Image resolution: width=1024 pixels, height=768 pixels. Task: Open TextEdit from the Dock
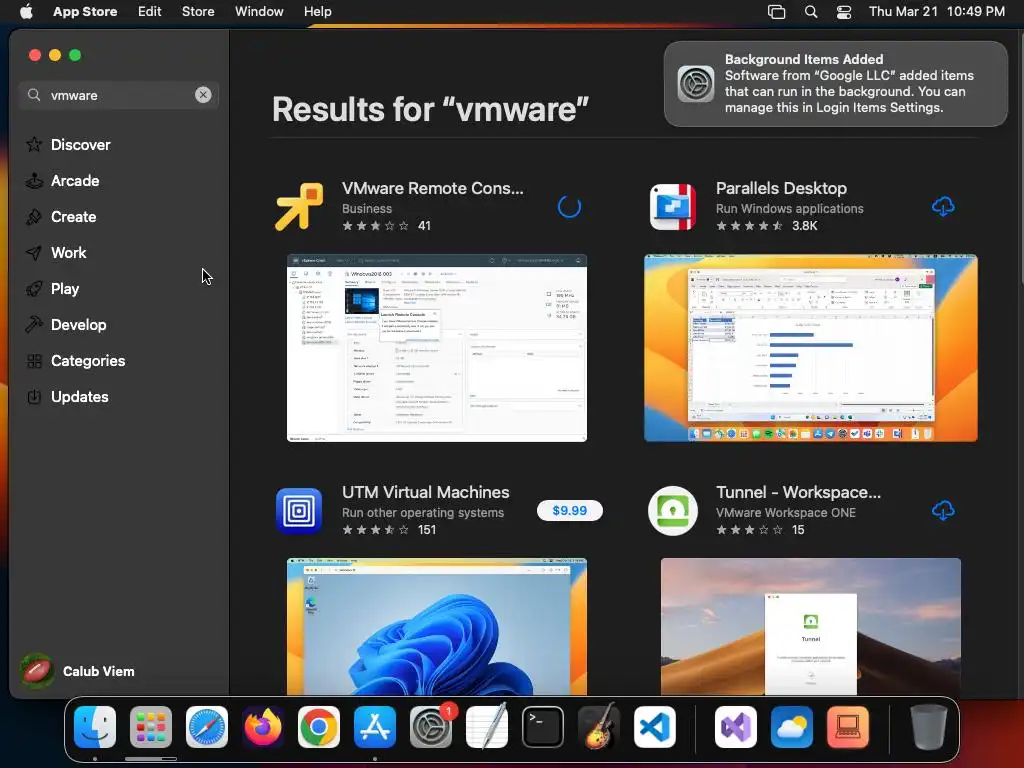coord(487,726)
